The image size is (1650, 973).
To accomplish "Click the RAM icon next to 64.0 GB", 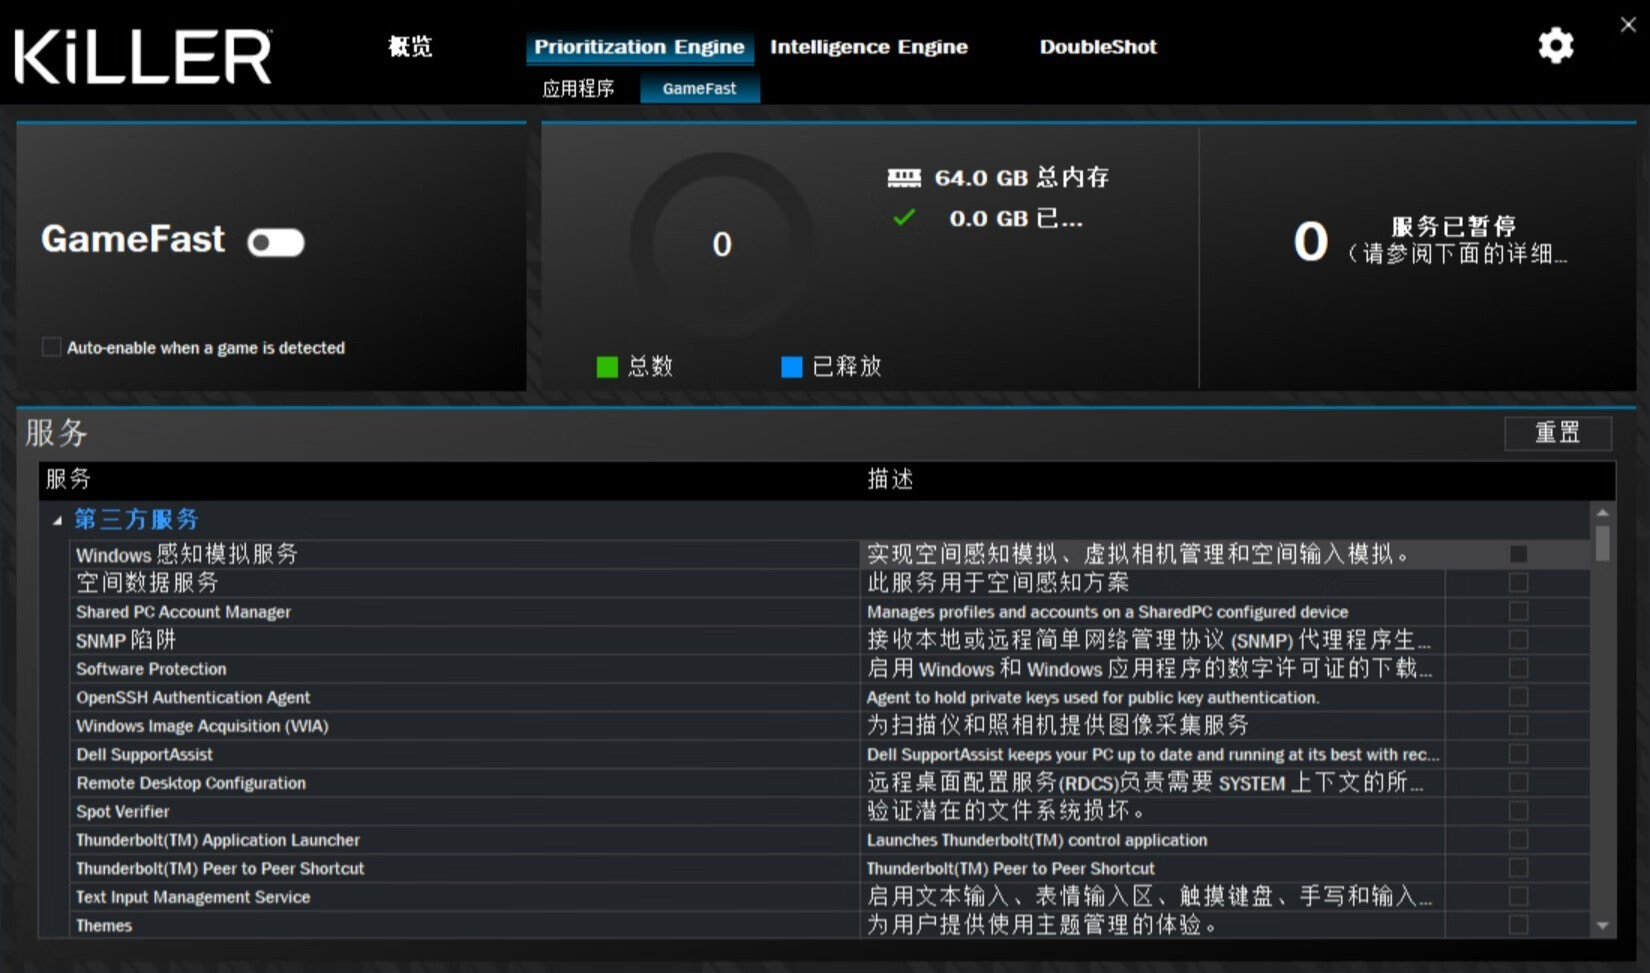I will (x=903, y=177).
